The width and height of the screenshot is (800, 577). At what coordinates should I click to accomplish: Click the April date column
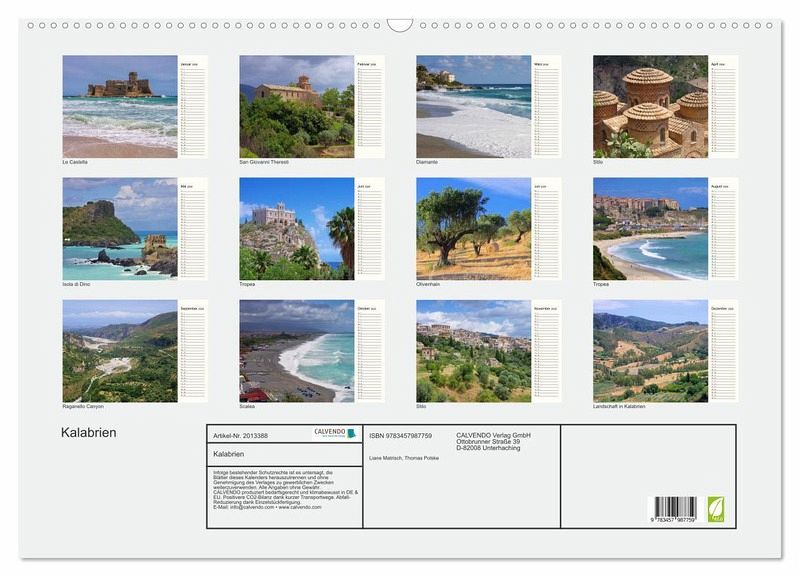(x=723, y=107)
